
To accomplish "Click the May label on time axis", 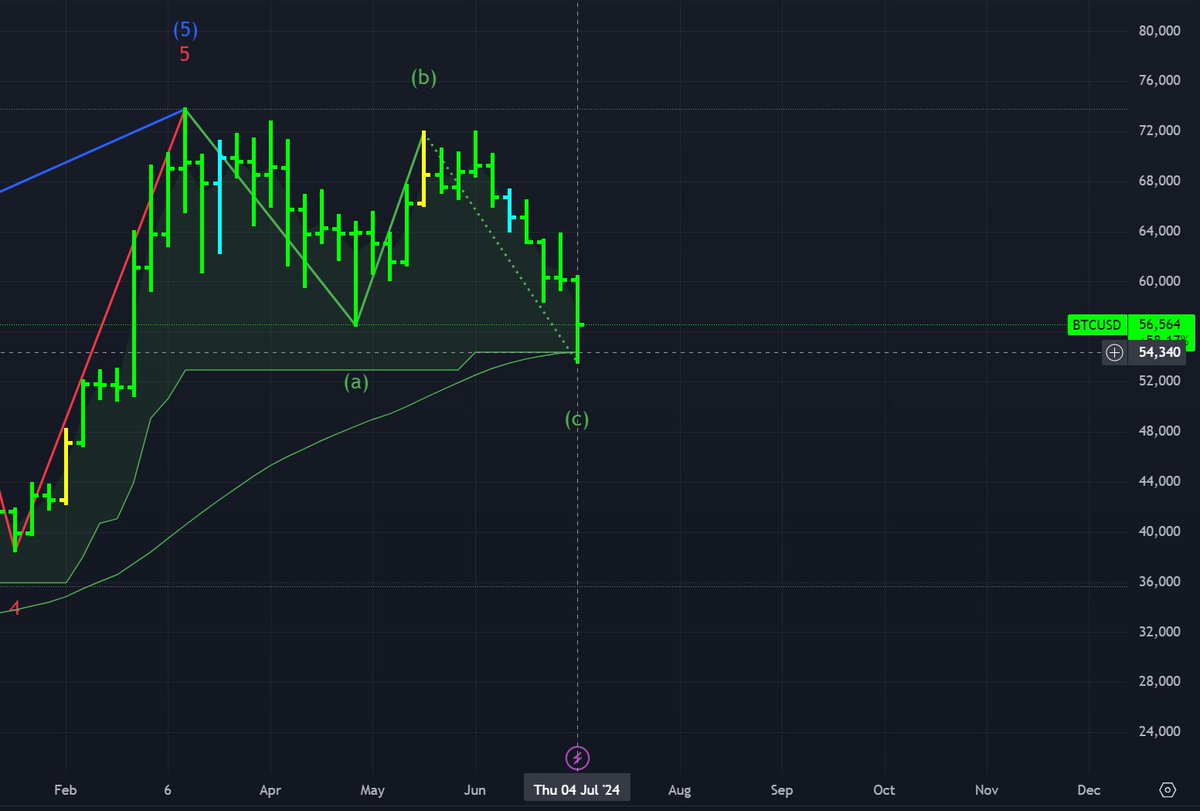I will 372,790.
